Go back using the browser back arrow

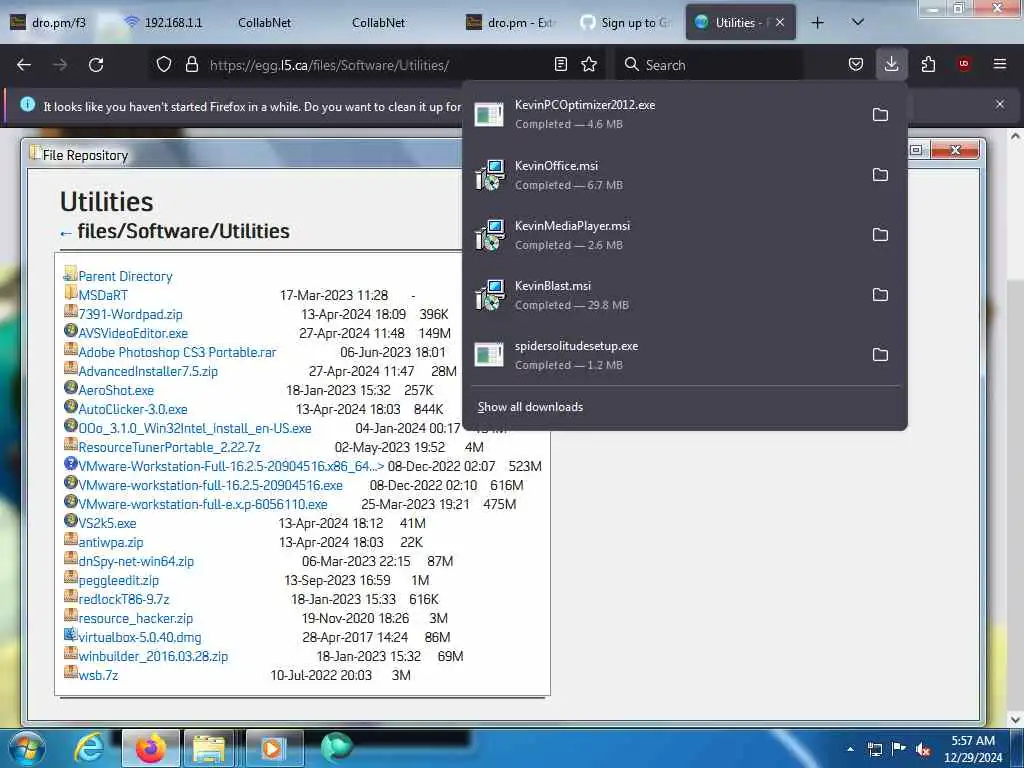tap(24, 65)
